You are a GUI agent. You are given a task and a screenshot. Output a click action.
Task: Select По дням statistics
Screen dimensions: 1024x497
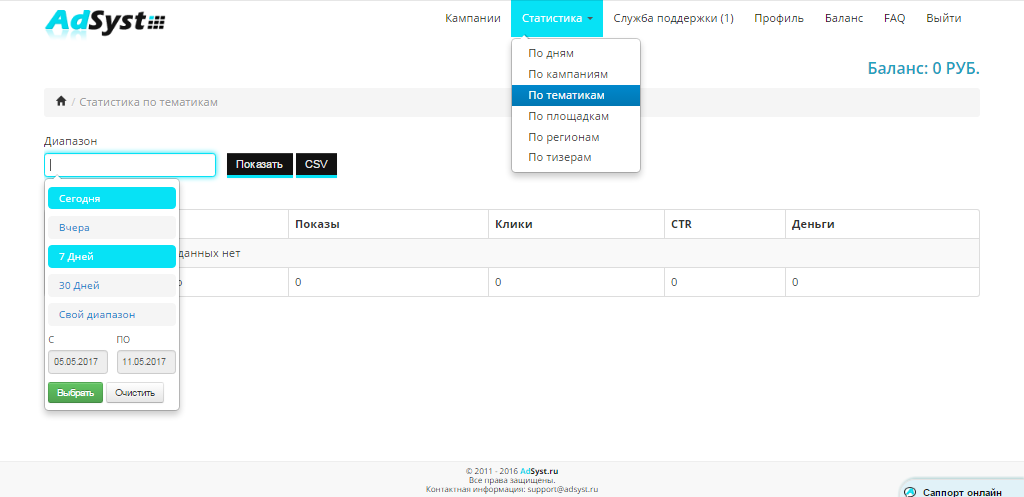[575, 54]
